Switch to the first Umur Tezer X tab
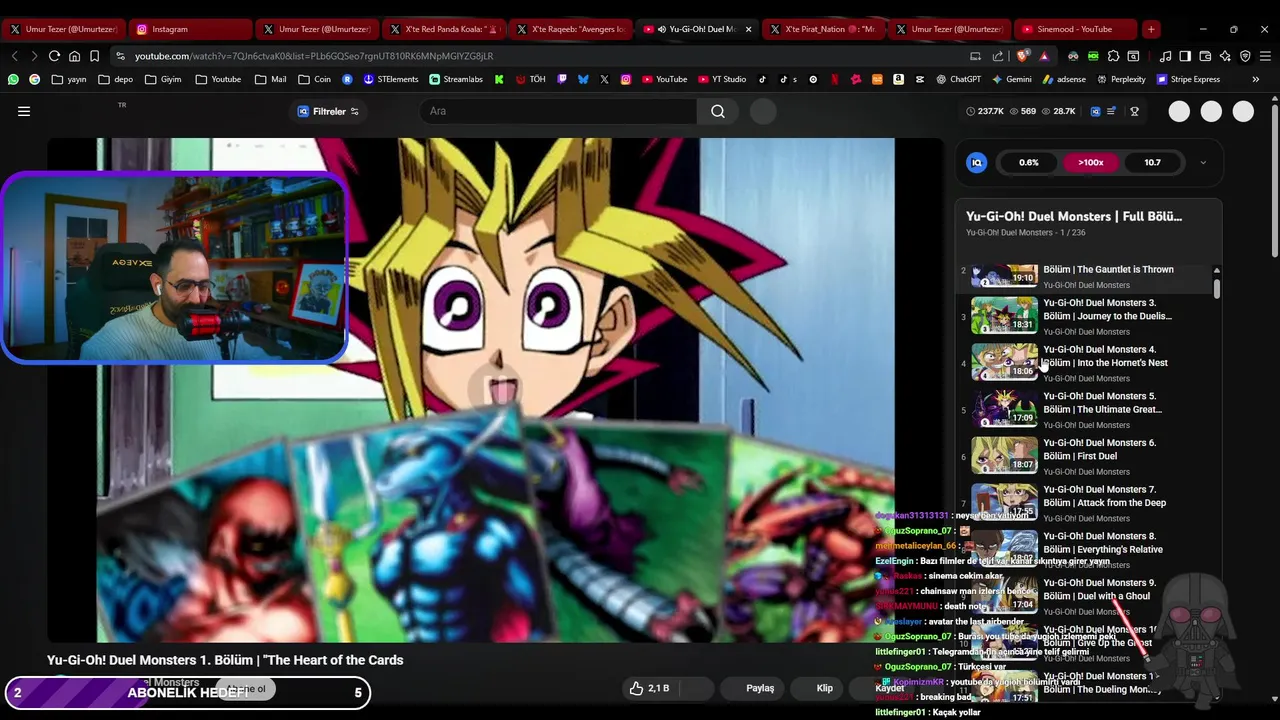The width and height of the screenshot is (1280, 720). 63,29
